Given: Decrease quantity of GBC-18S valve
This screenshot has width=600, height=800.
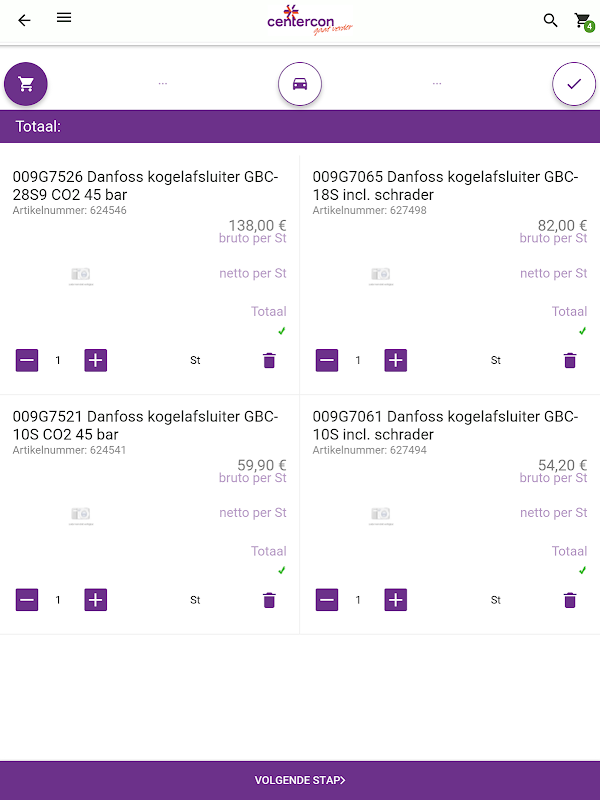Looking at the screenshot, I should [x=327, y=360].
